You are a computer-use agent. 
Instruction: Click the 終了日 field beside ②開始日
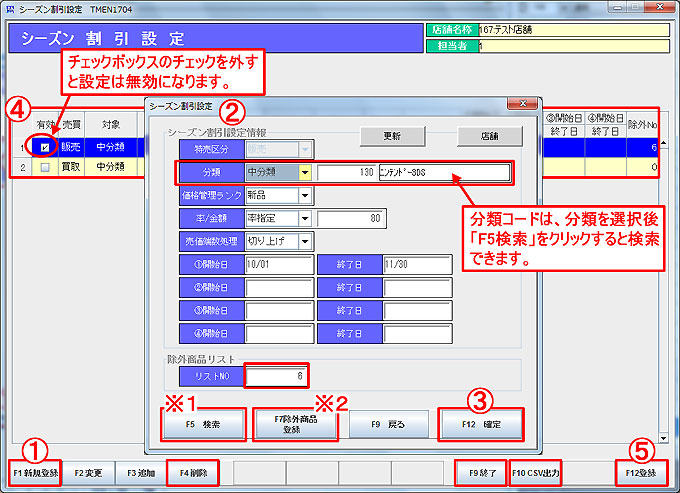(x=417, y=287)
